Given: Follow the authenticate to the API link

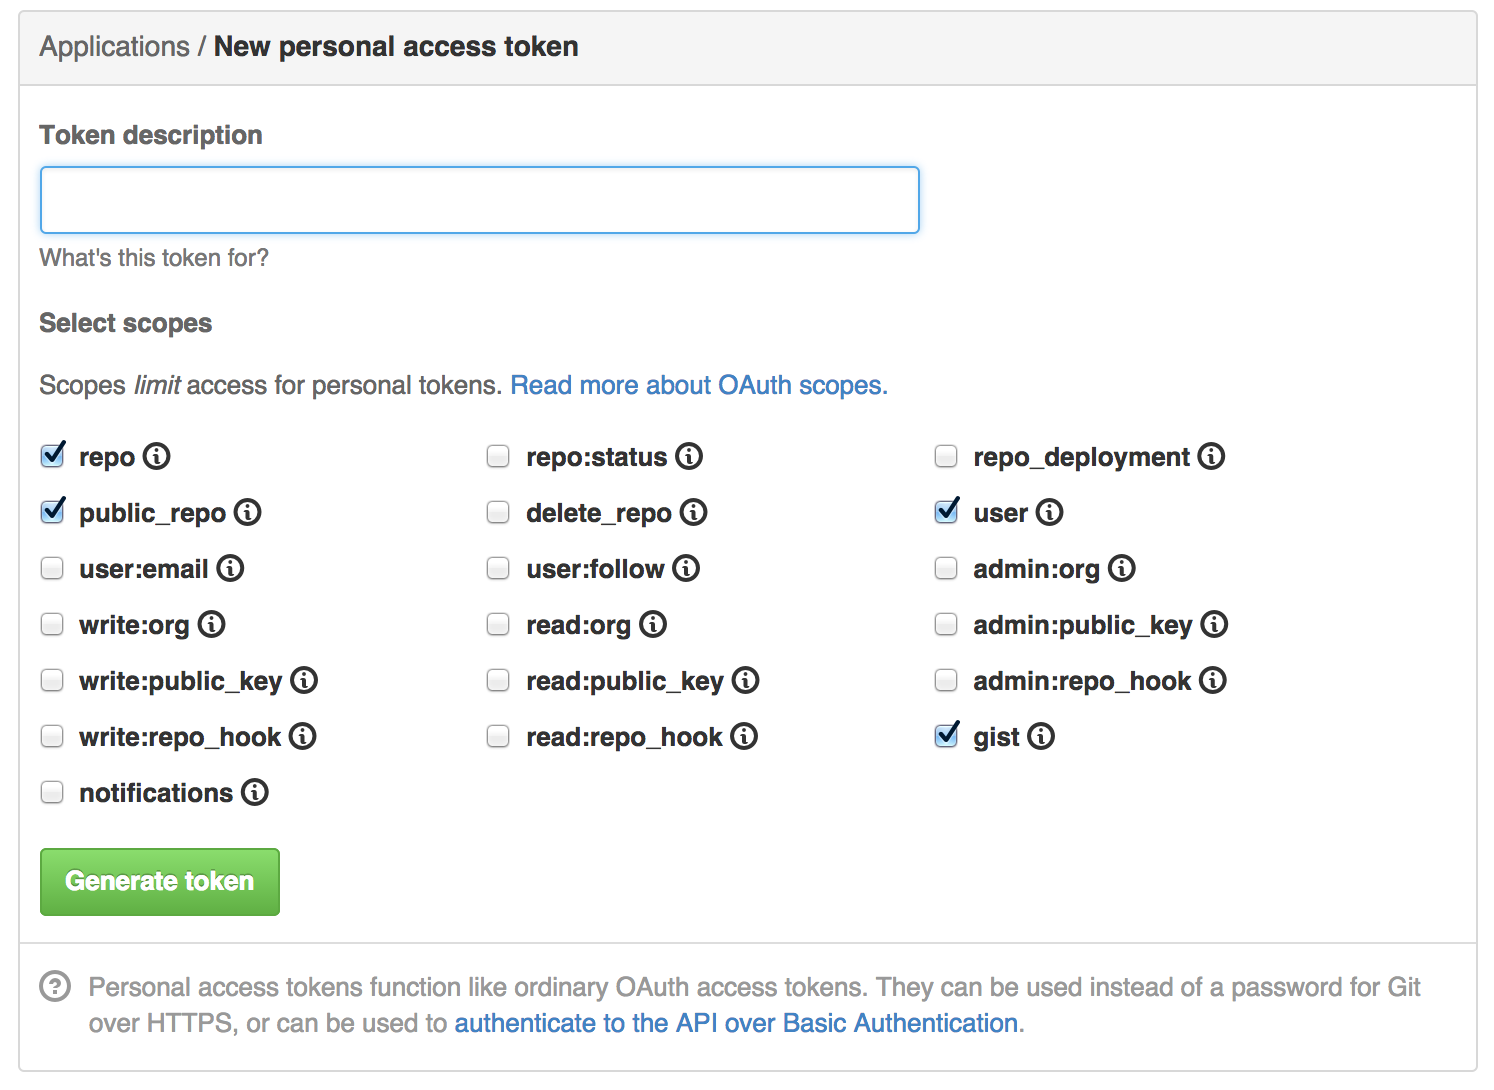Looking at the screenshot, I should (737, 1023).
